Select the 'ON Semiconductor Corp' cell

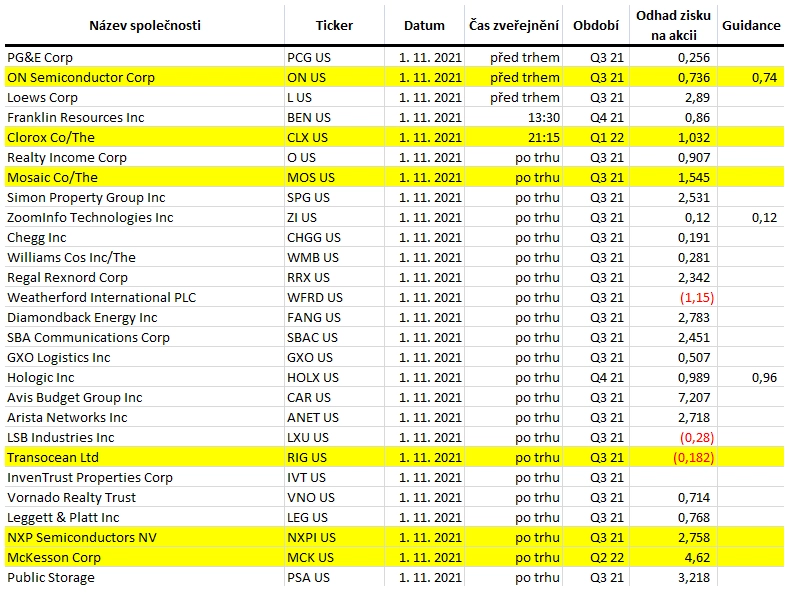[x=145, y=78]
